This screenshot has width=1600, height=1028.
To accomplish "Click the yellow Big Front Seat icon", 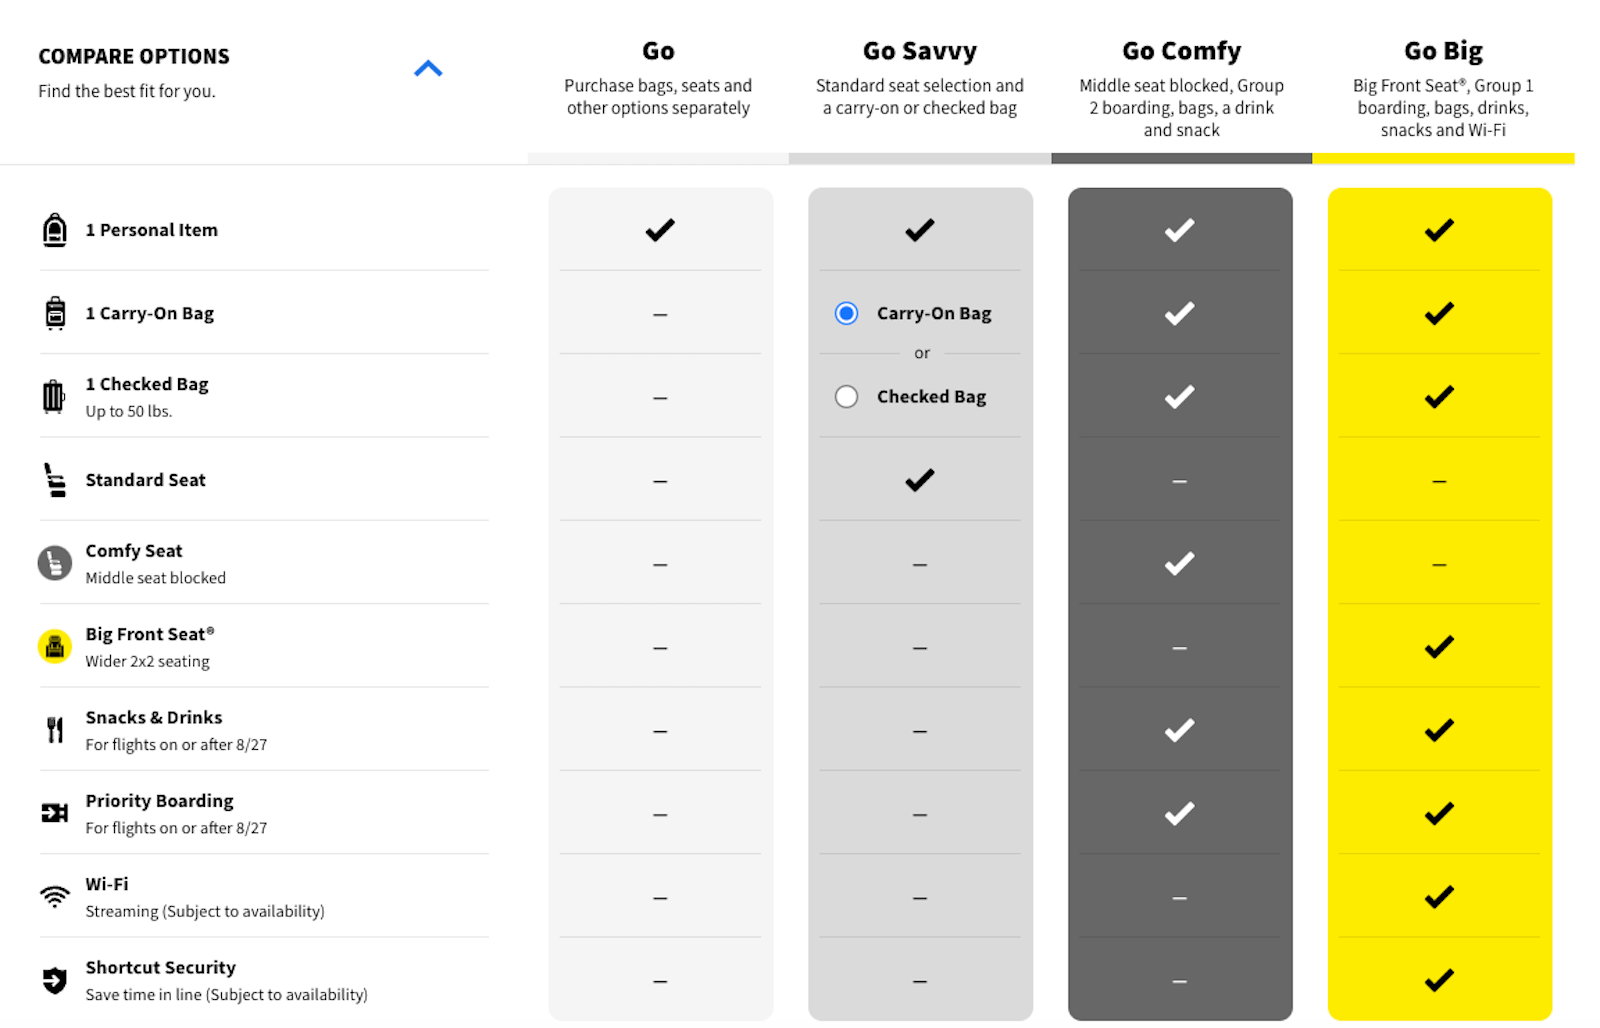I will pyautogui.click(x=55, y=647).
